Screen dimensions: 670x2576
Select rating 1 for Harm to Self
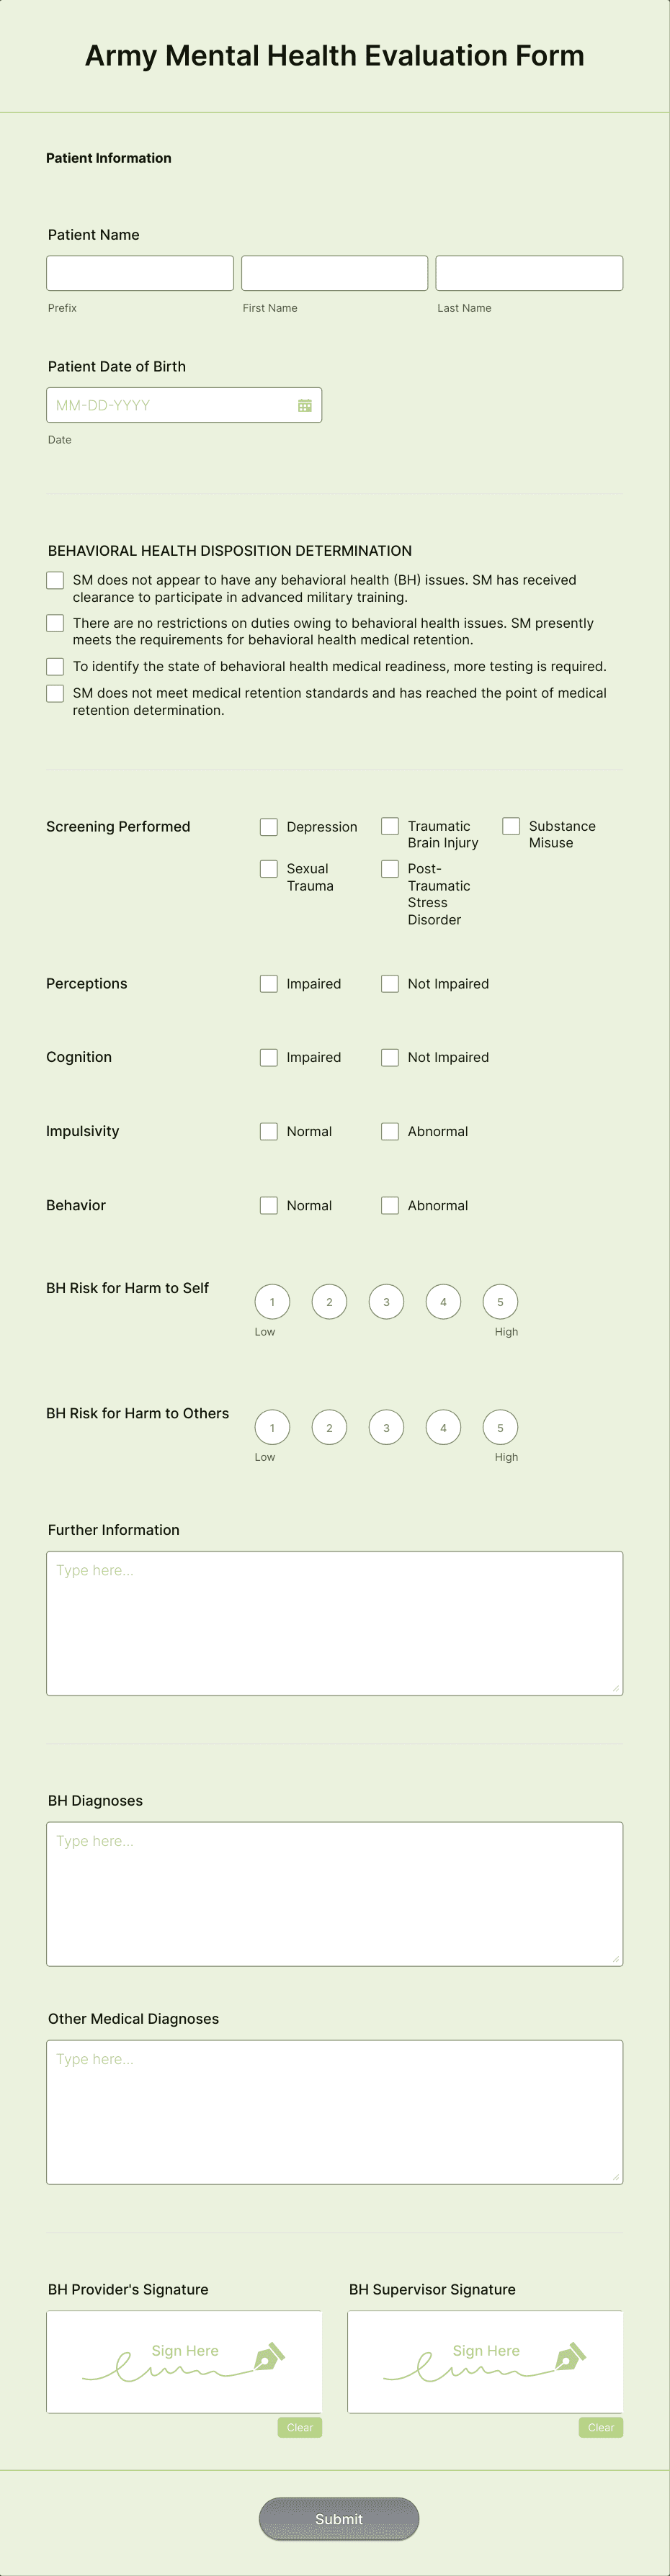[x=272, y=1302]
